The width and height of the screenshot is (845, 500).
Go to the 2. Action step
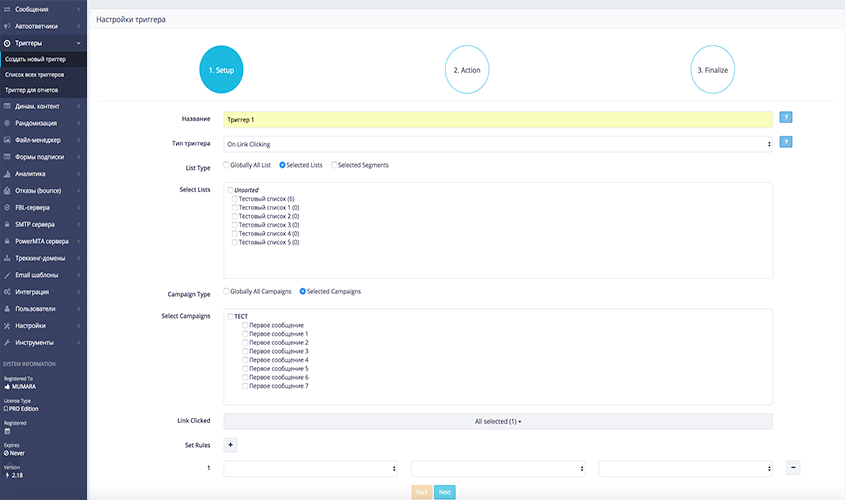click(x=468, y=71)
